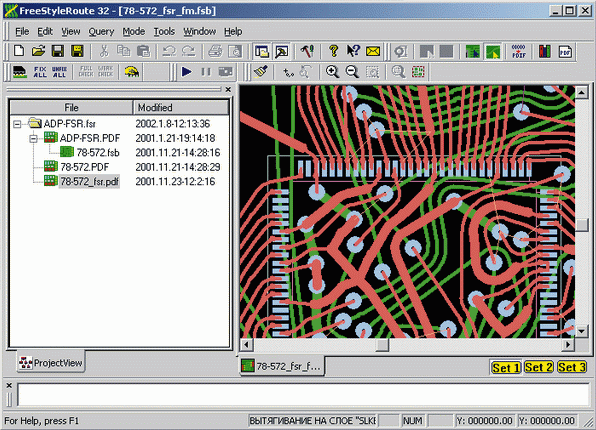The height and width of the screenshot is (430, 596).
Task: Toggle the project view window icon
Action: pos(262,51)
